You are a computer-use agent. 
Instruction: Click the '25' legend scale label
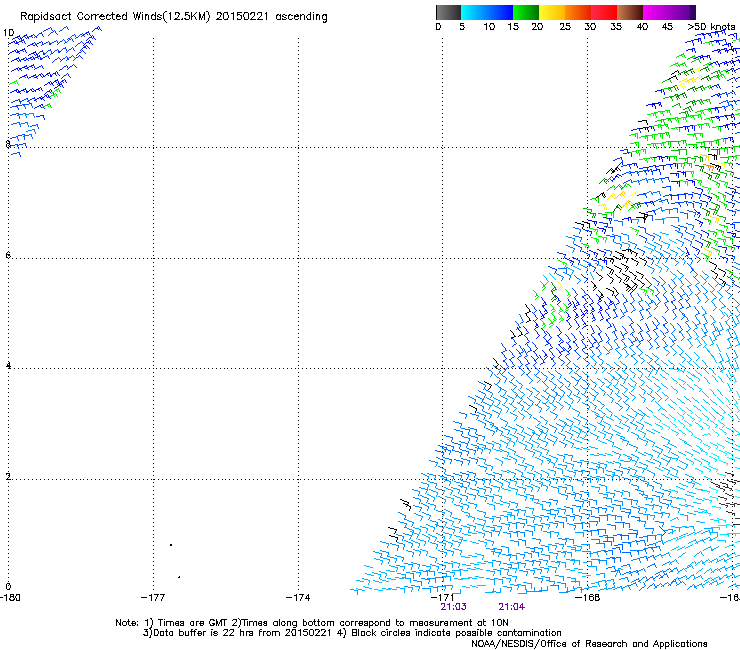565,27
